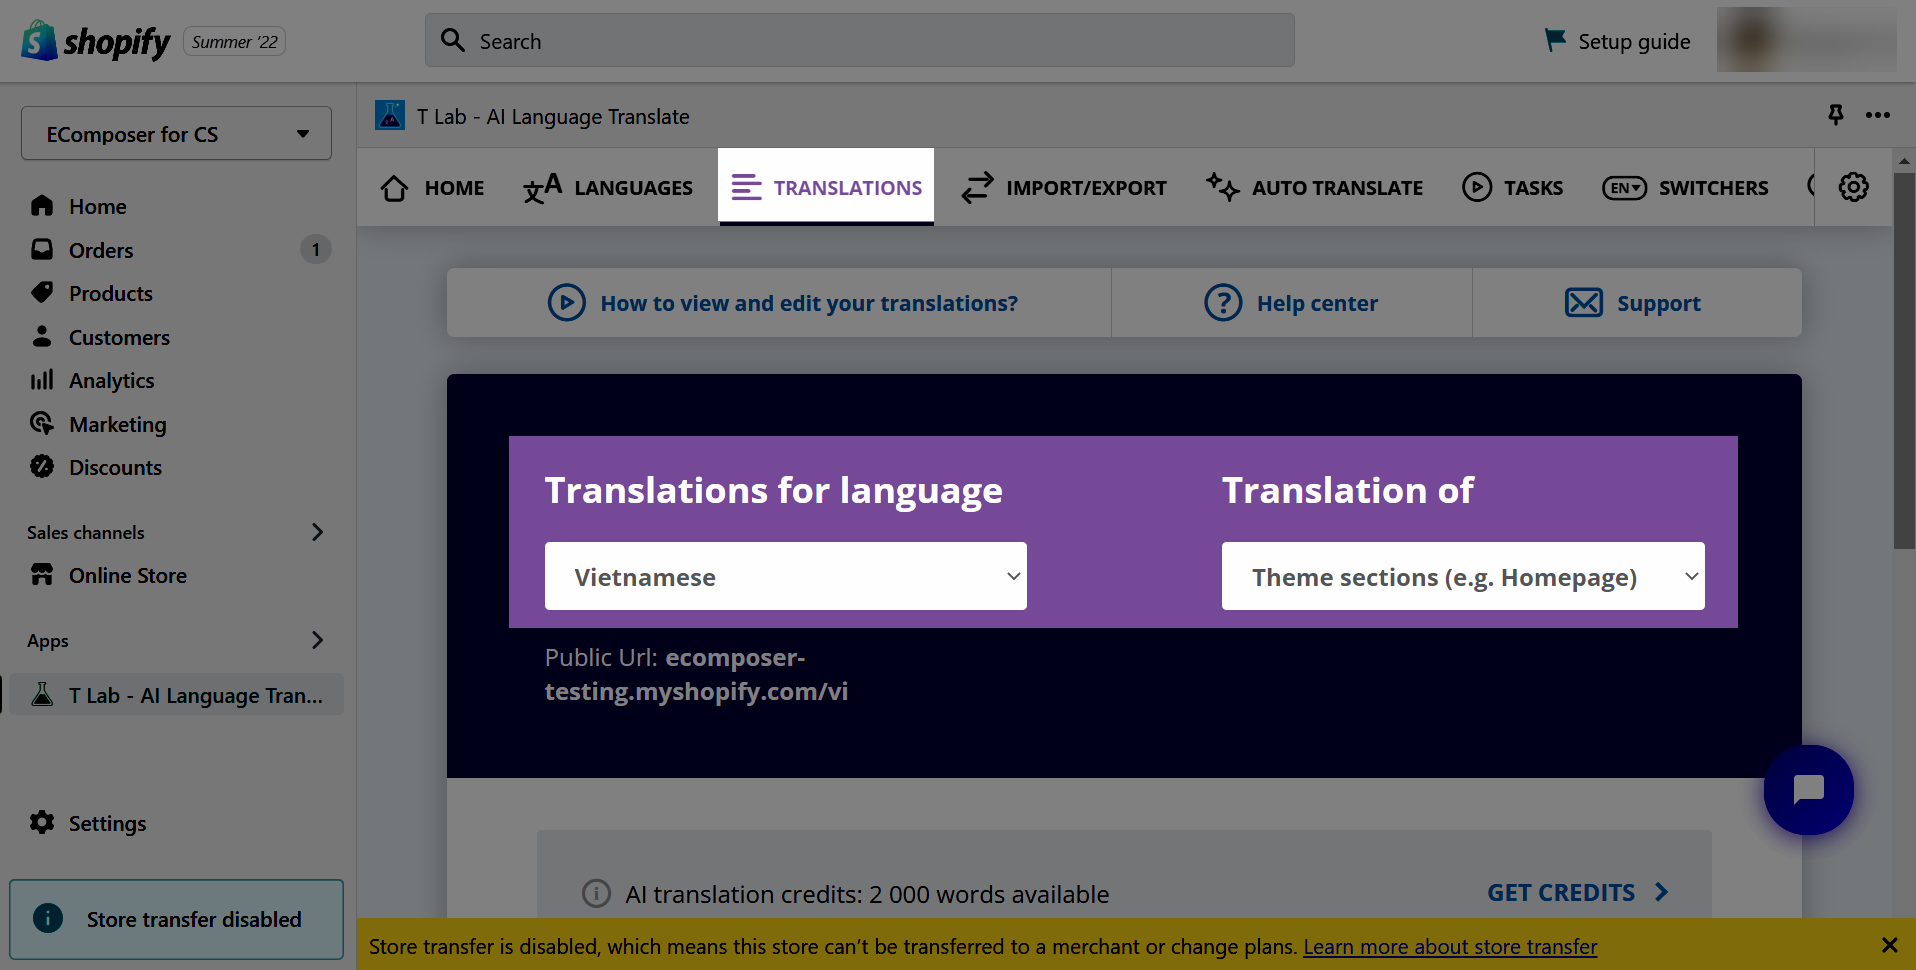Open the T Lab app settings gear icon

tap(1853, 187)
